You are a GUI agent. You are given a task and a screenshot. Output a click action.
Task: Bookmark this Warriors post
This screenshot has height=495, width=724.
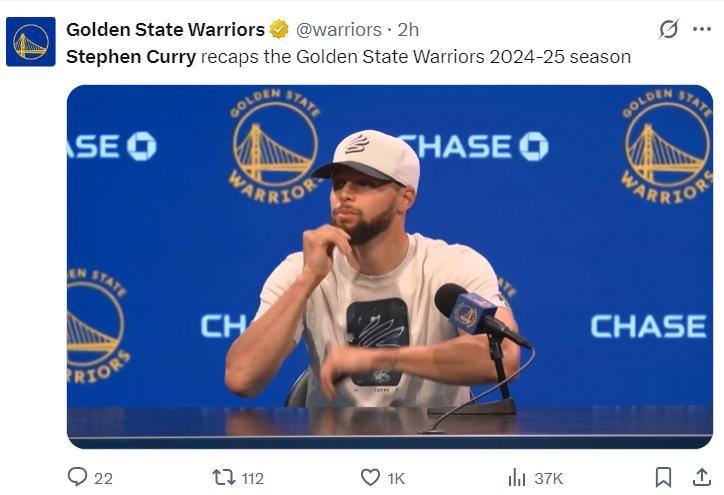coord(663,477)
